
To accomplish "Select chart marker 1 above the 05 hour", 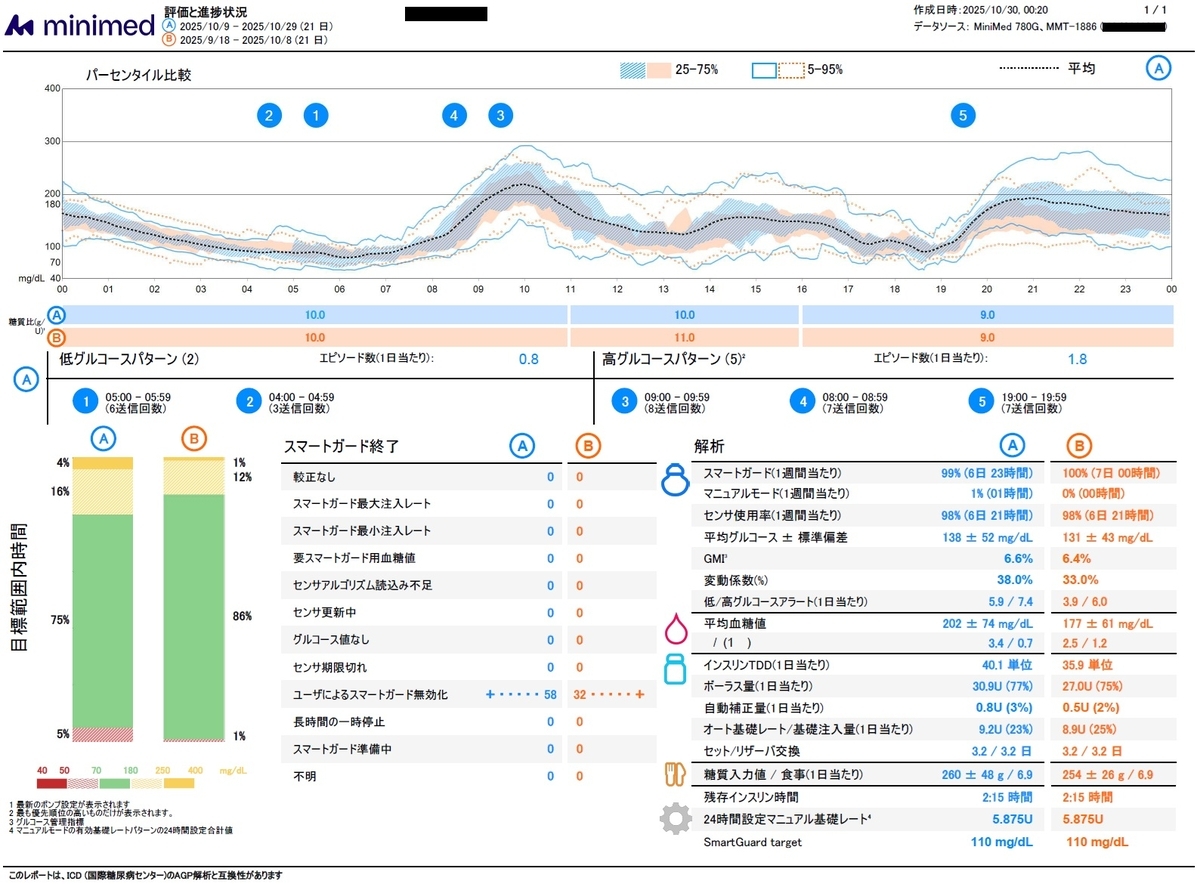I will [315, 115].
